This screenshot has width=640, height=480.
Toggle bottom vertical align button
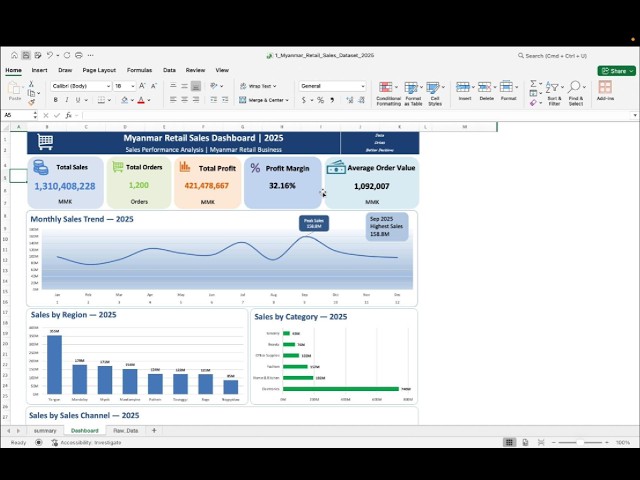click(x=196, y=86)
